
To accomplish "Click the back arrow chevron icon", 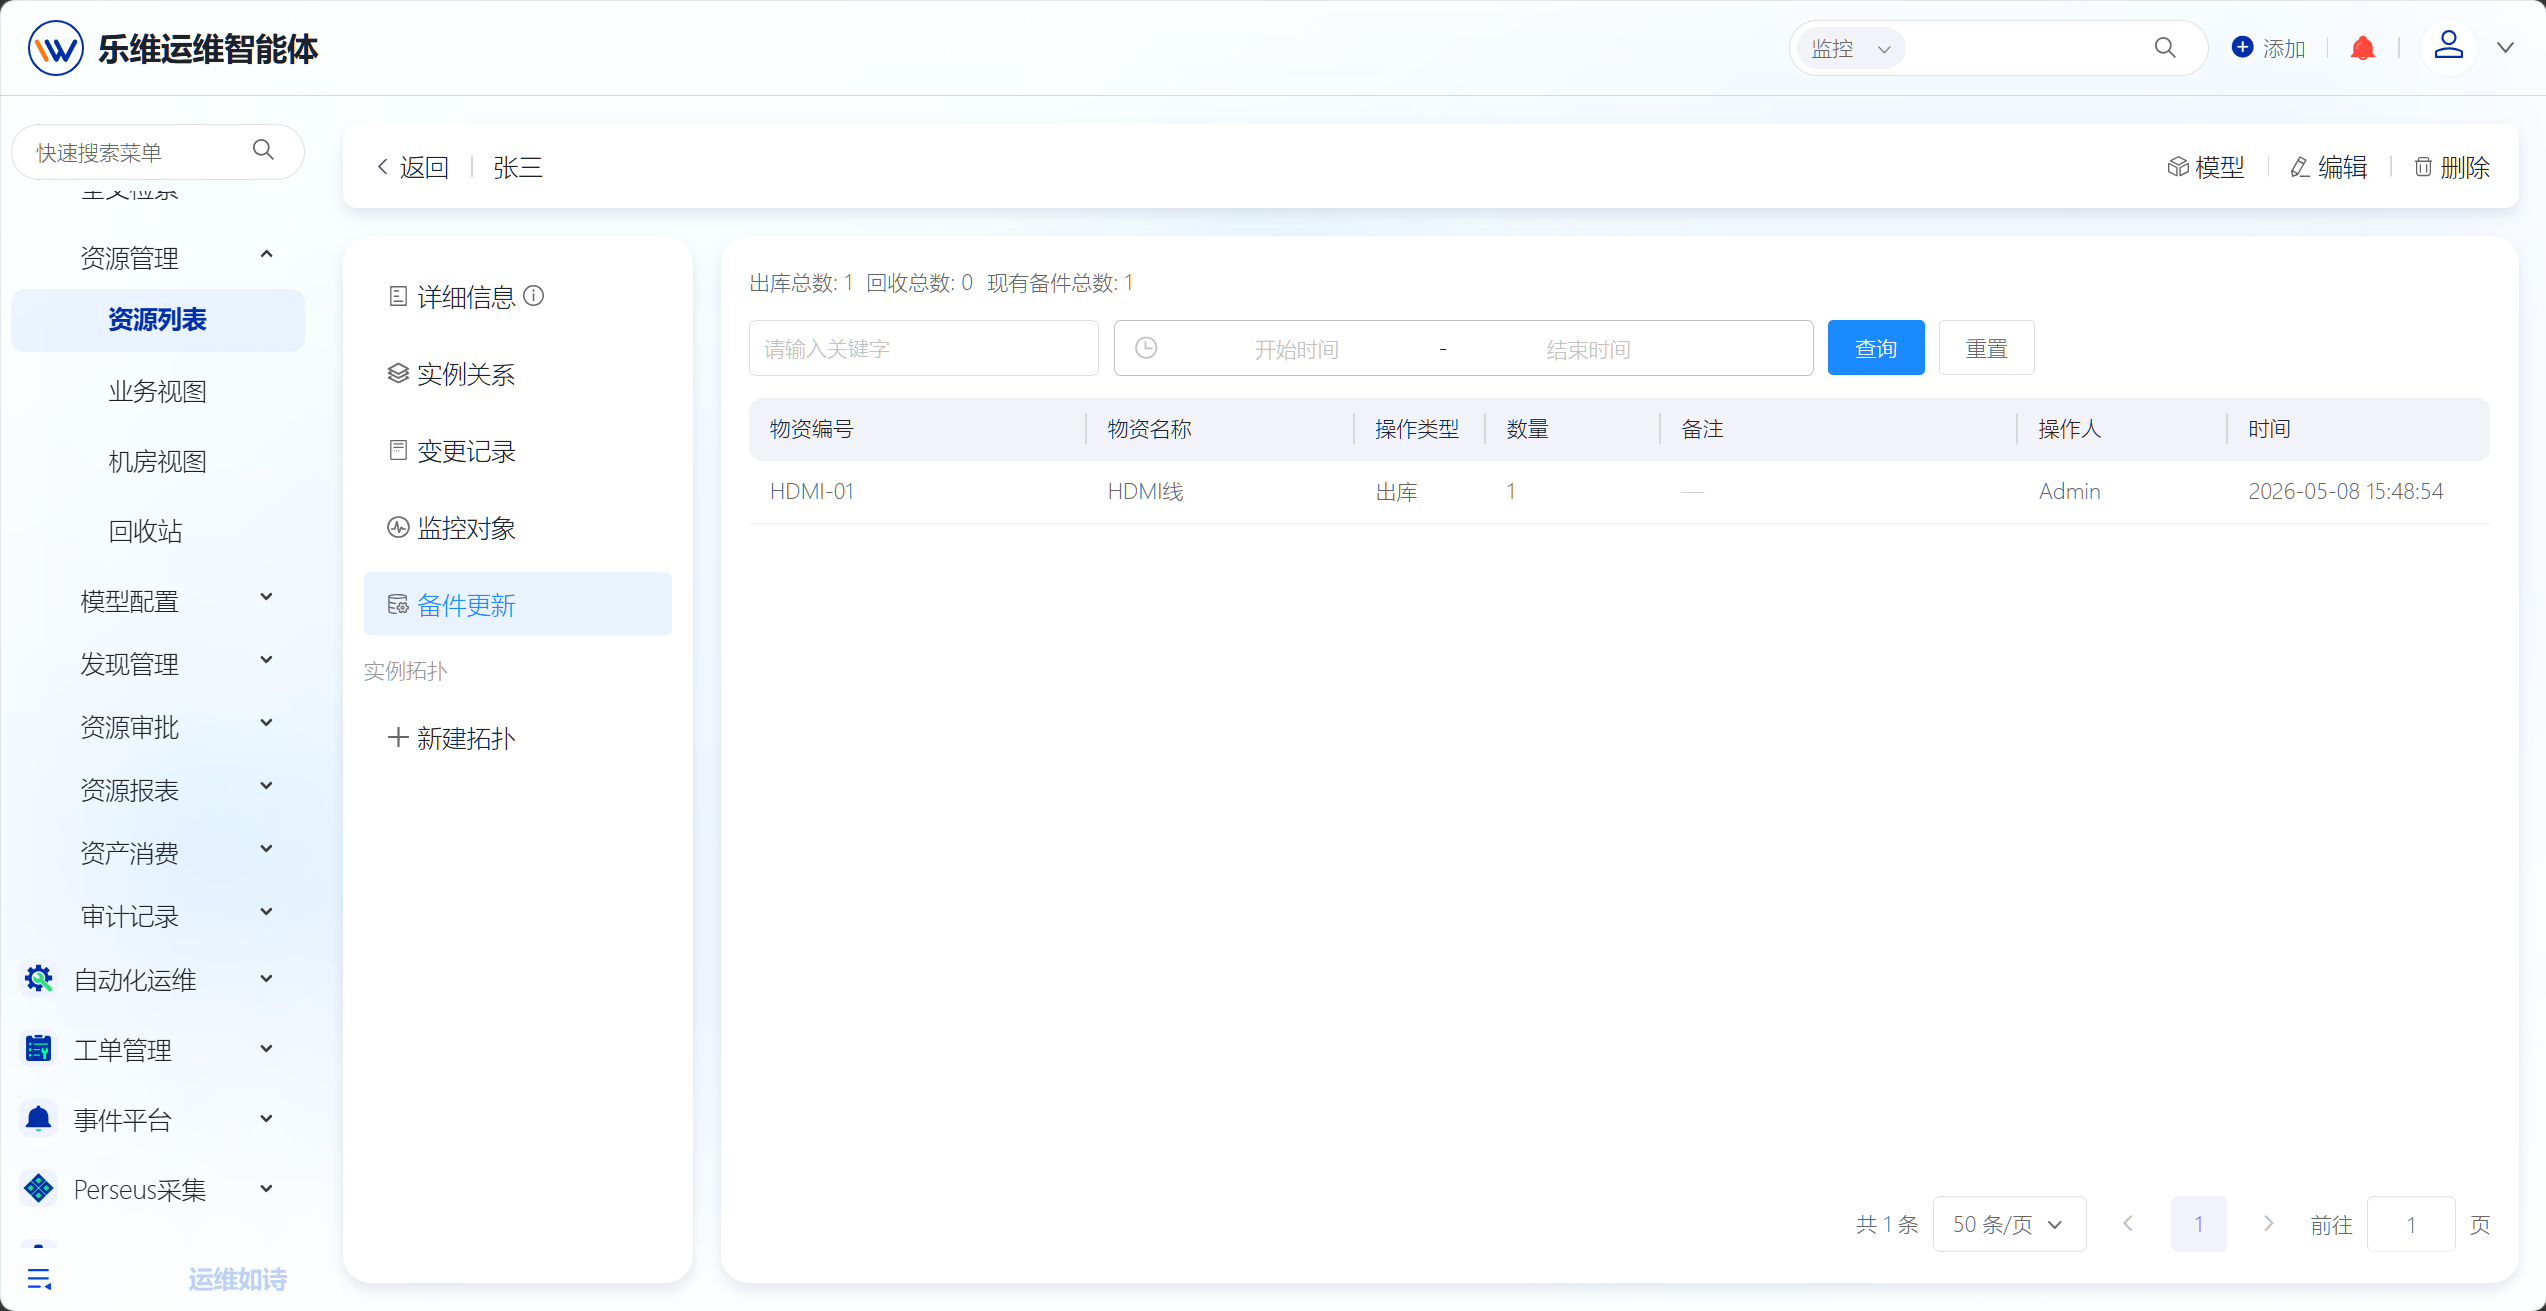I will pos(382,167).
